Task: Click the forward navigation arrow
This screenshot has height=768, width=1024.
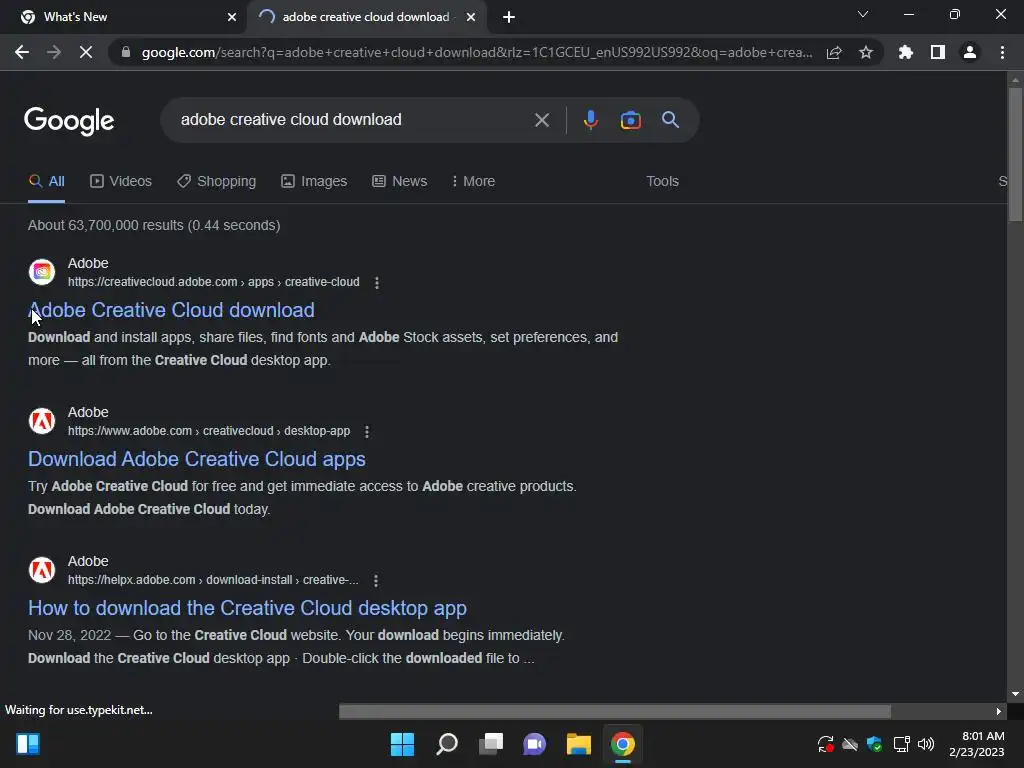Action: tap(54, 52)
